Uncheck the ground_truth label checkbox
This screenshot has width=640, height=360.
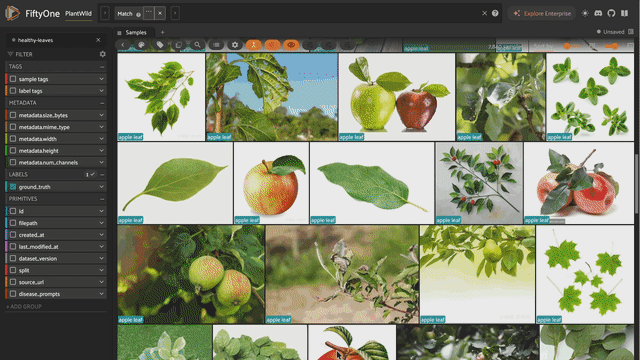13,187
